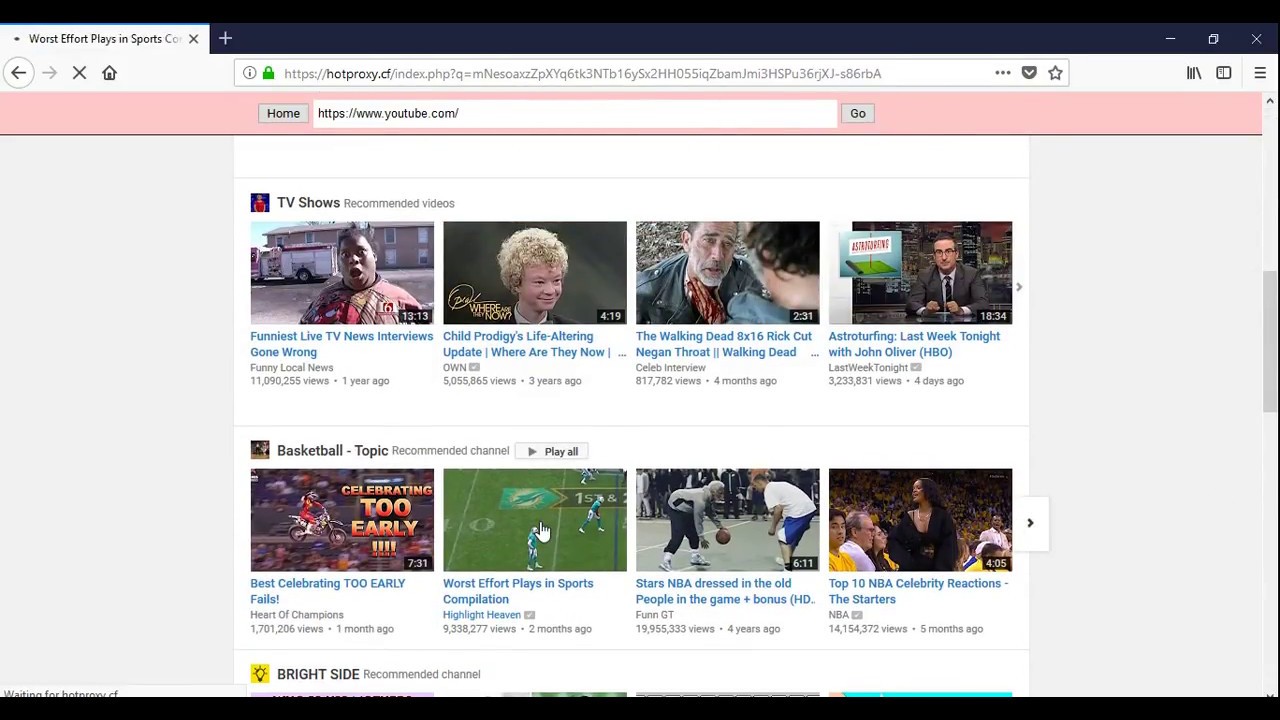Click the Go button
The height and width of the screenshot is (720, 1280).
click(858, 113)
